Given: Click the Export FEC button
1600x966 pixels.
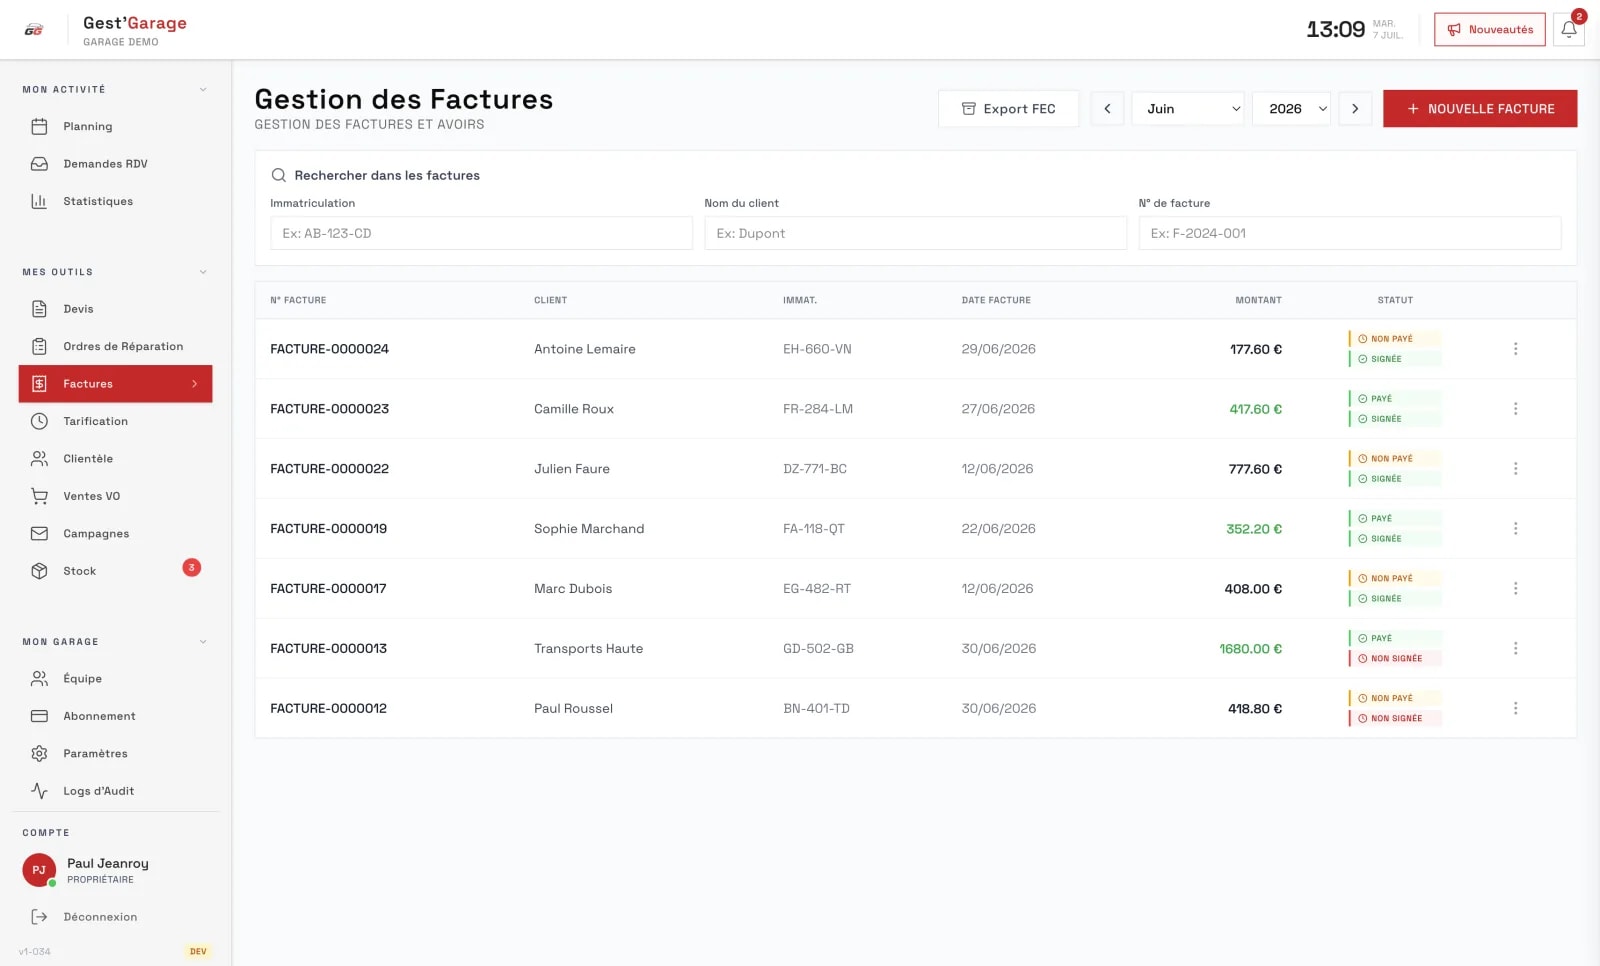Looking at the screenshot, I should click(1009, 109).
